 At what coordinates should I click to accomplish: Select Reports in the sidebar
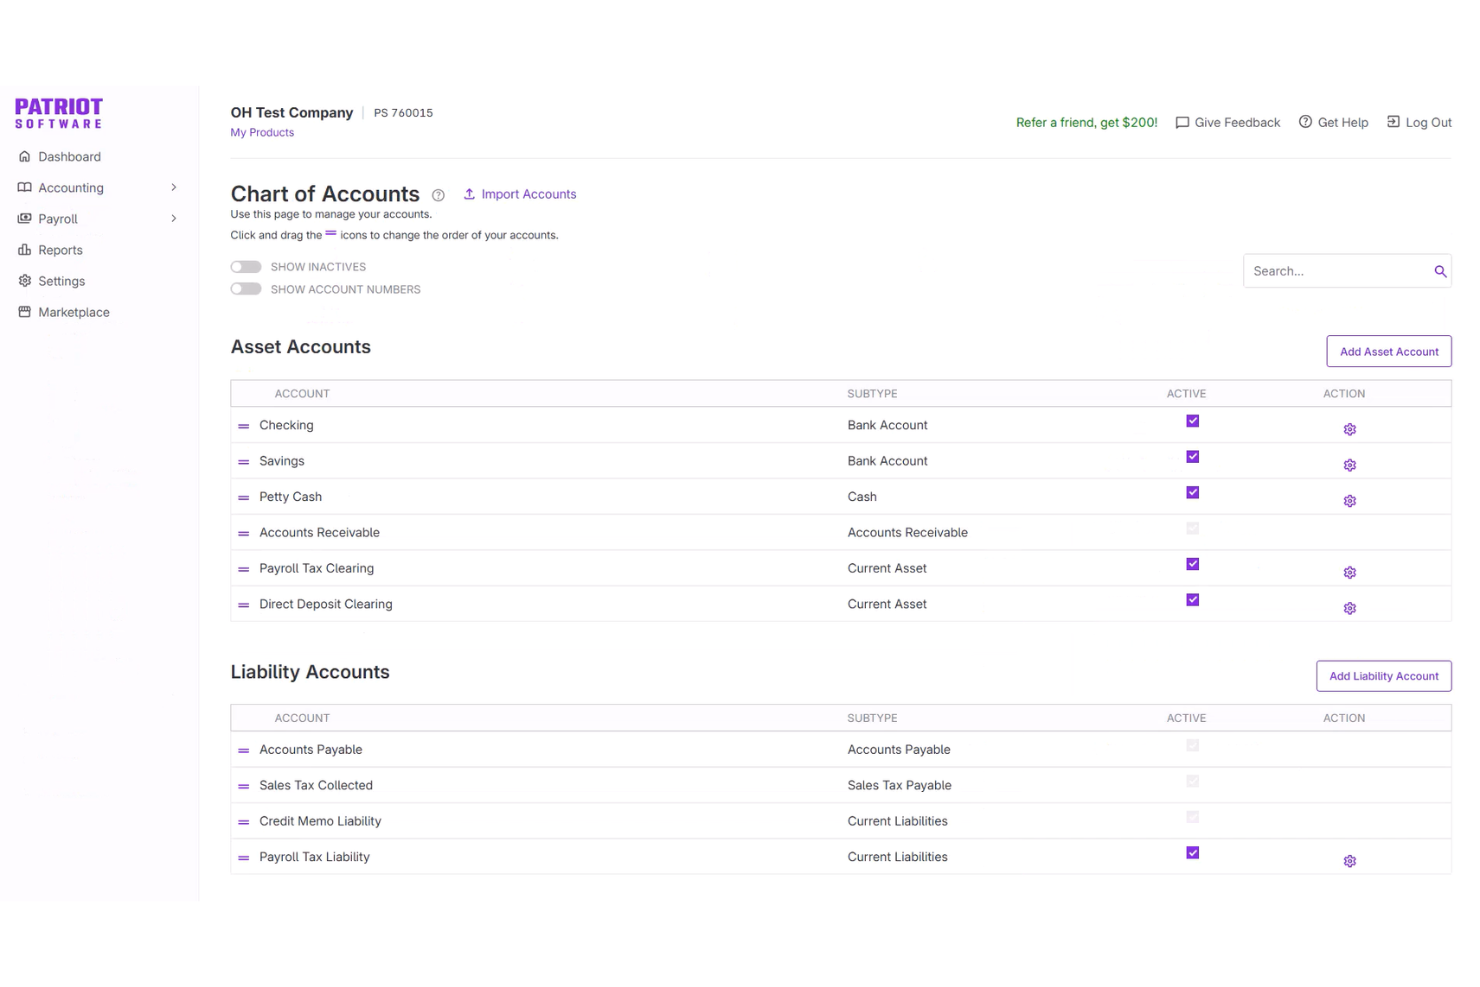pyautogui.click(x=60, y=249)
